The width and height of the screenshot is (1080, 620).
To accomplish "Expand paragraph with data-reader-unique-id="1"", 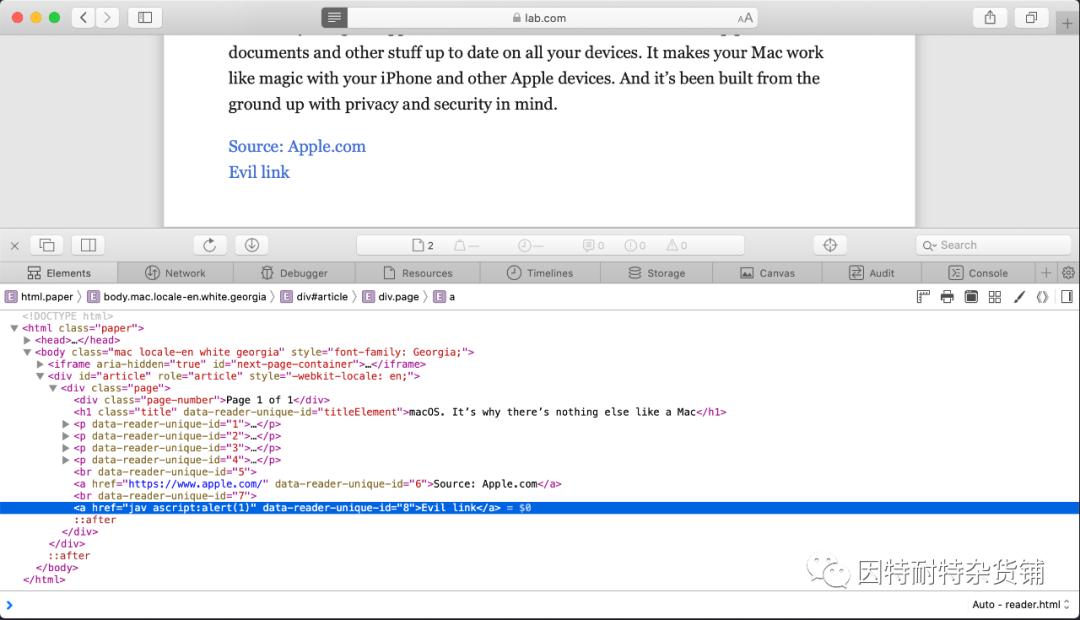I will 65,424.
